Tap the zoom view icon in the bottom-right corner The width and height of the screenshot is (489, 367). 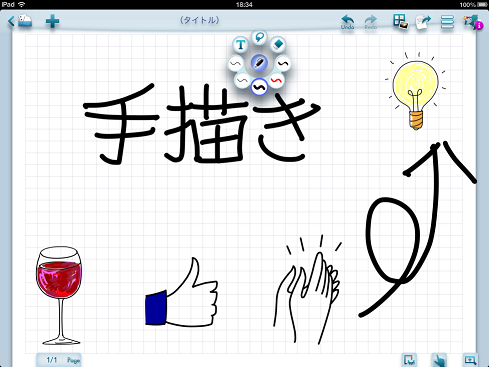(x=470, y=360)
